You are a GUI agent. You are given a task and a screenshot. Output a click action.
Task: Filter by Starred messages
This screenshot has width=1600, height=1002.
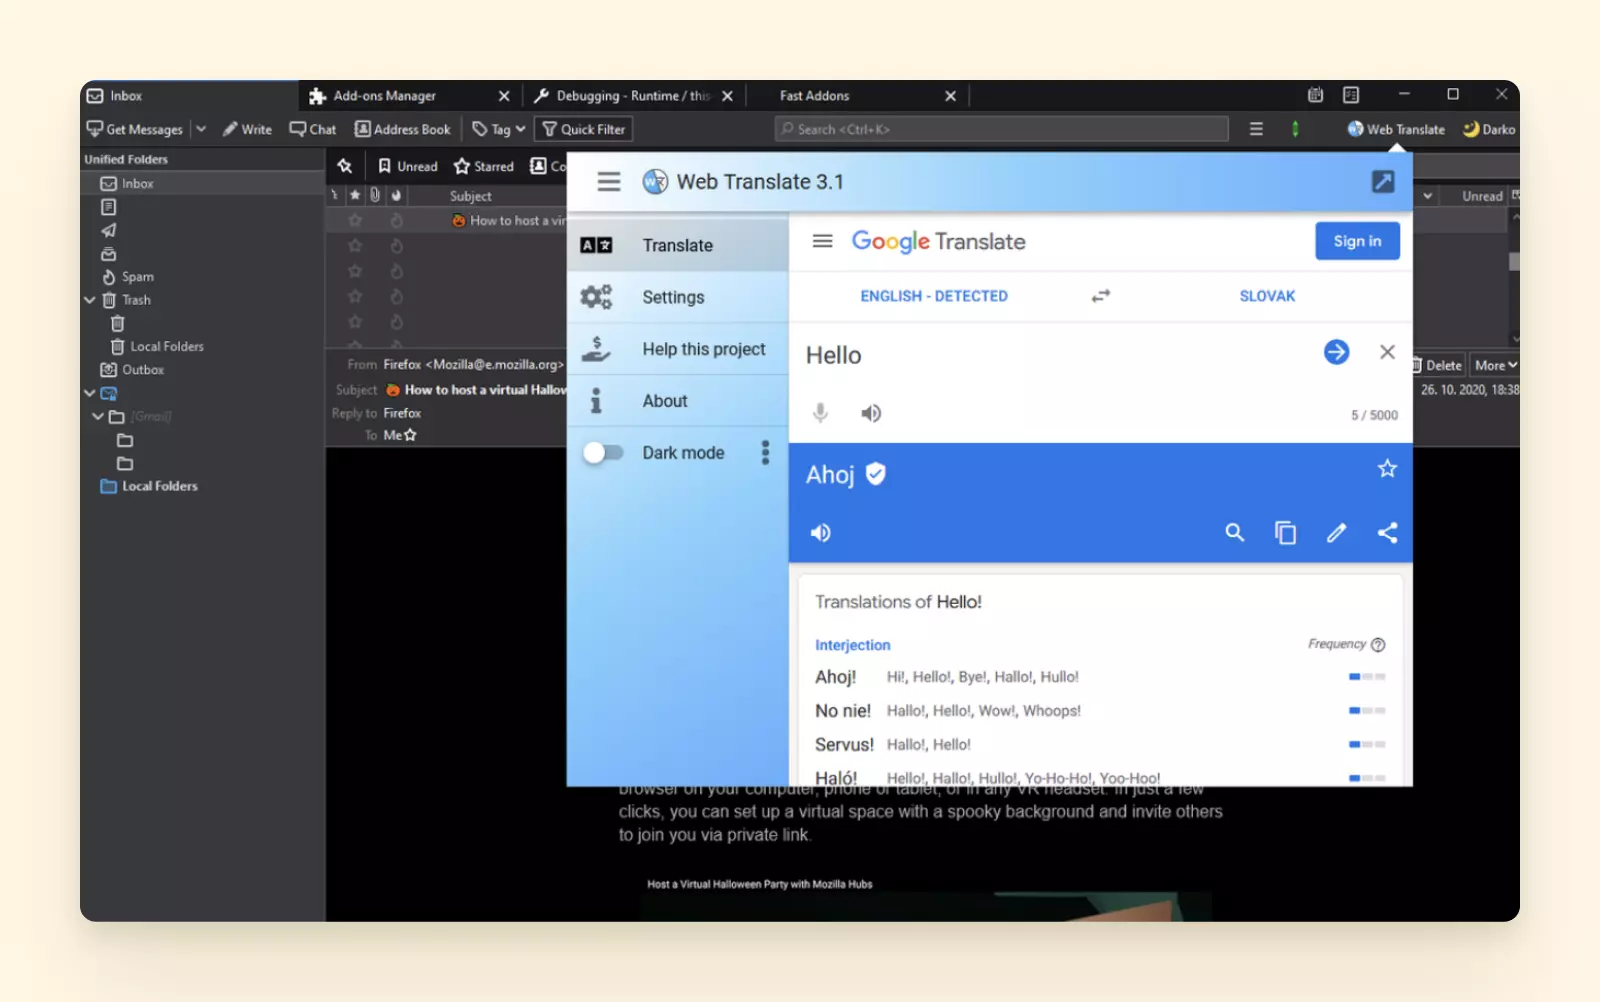(x=484, y=166)
